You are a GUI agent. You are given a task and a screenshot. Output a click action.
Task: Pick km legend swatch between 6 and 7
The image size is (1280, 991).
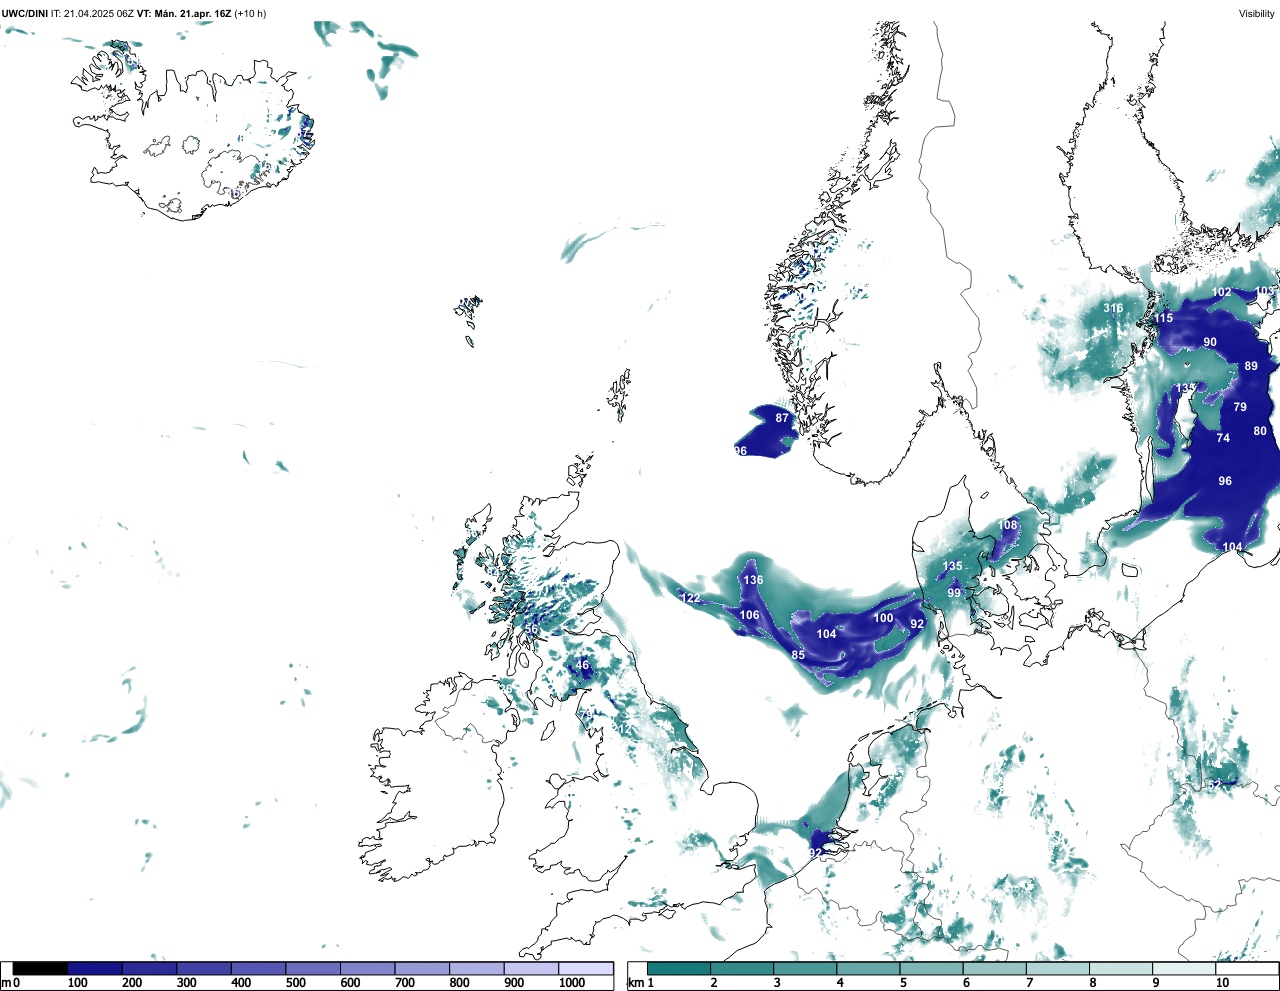(994, 968)
